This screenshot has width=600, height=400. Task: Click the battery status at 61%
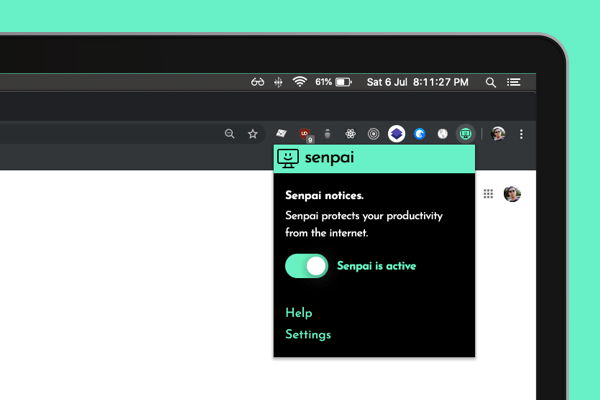coord(333,83)
